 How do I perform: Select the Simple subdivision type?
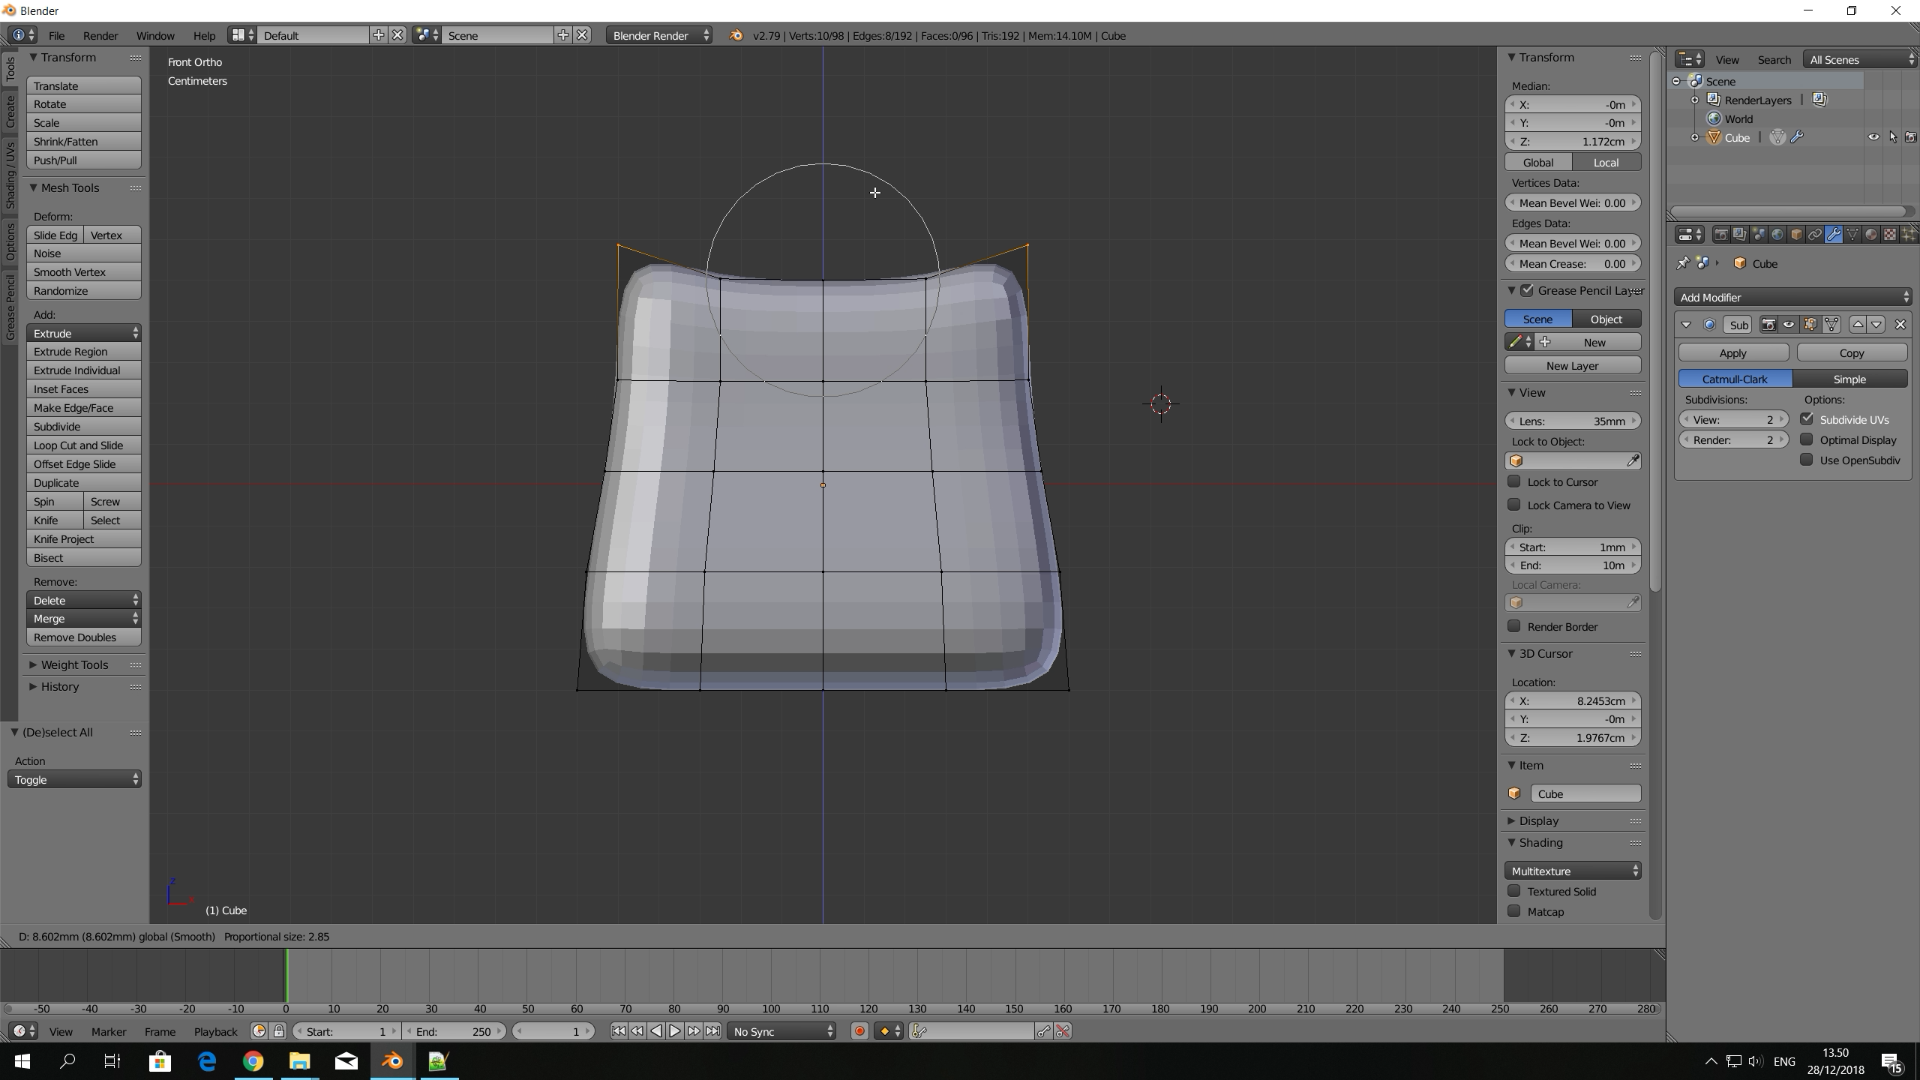click(x=1850, y=379)
